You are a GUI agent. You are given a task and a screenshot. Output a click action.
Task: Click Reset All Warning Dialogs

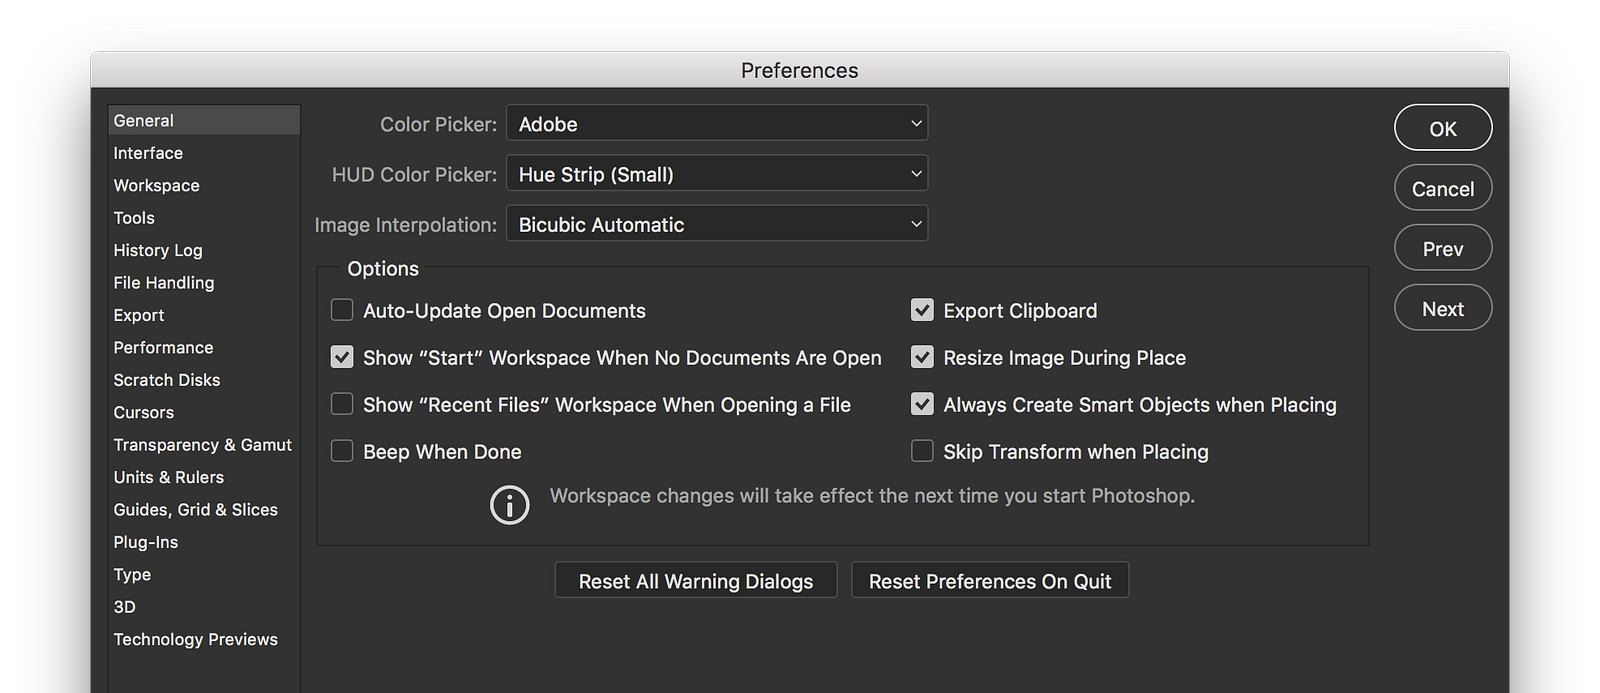pyautogui.click(x=696, y=581)
